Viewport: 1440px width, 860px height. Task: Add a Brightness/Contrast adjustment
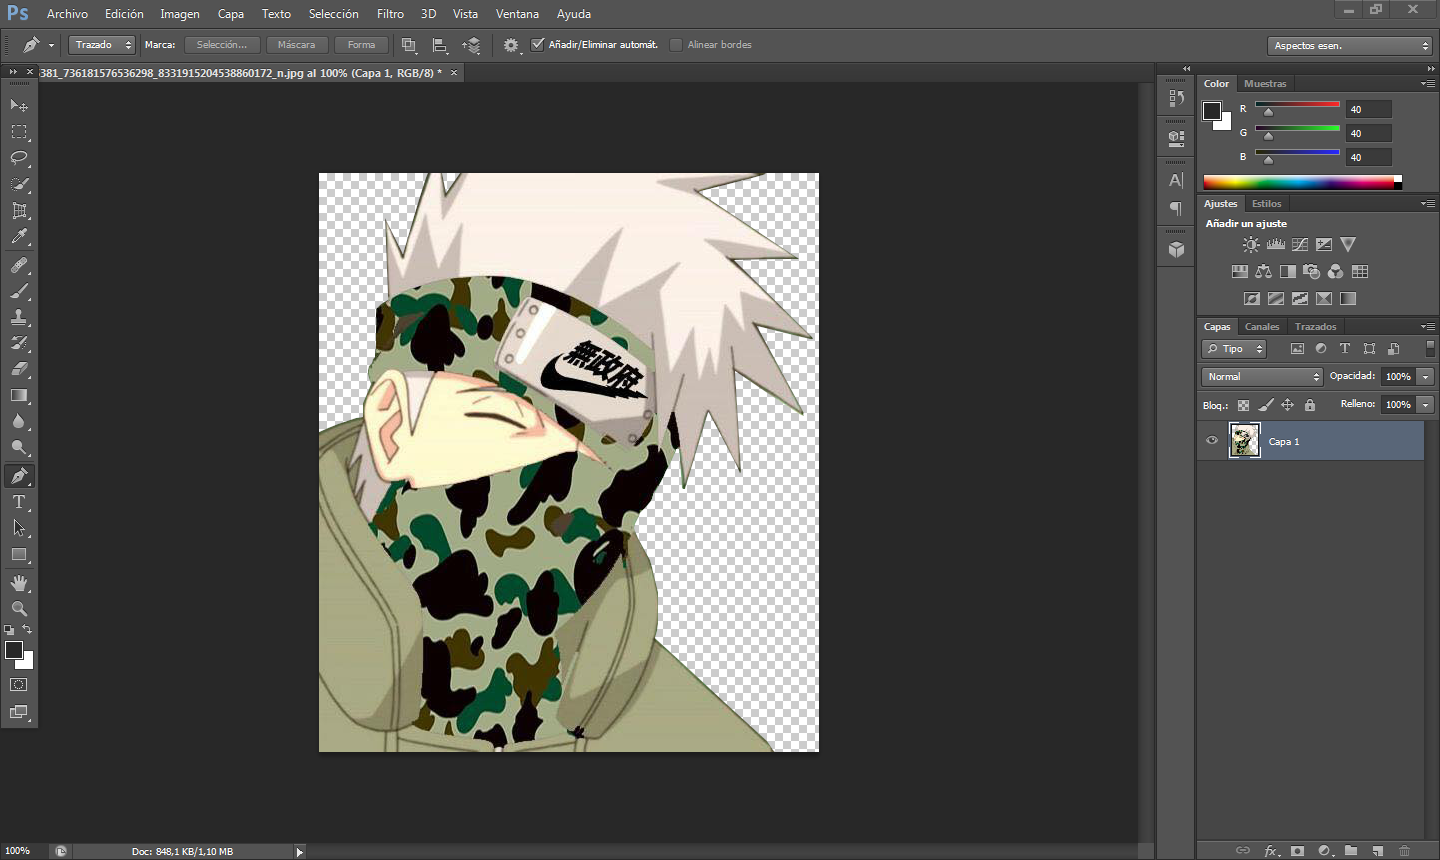pos(1251,244)
